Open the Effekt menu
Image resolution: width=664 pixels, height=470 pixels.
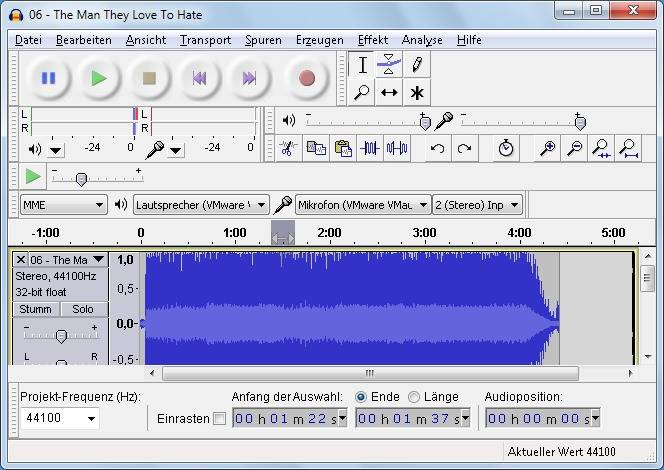pyautogui.click(x=373, y=40)
